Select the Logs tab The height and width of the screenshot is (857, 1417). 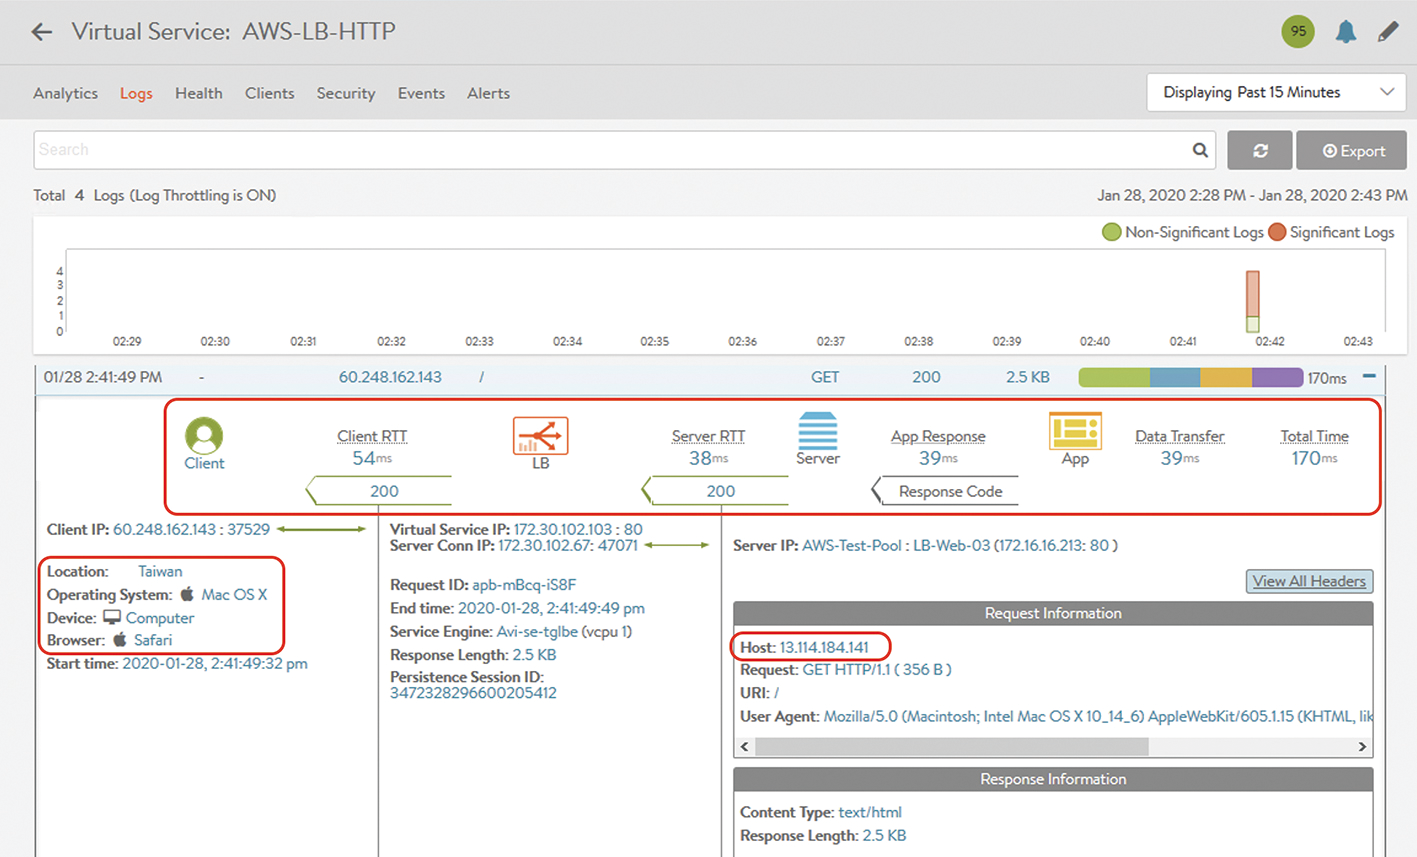tap(136, 93)
